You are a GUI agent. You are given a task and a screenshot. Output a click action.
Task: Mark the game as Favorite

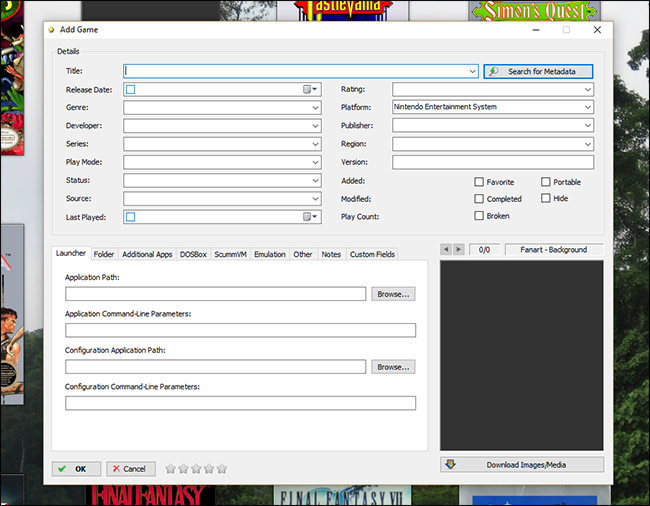479,182
